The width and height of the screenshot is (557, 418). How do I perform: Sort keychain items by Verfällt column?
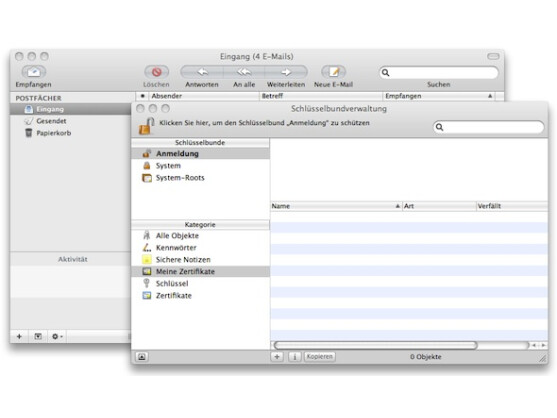[x=512, y=206]
